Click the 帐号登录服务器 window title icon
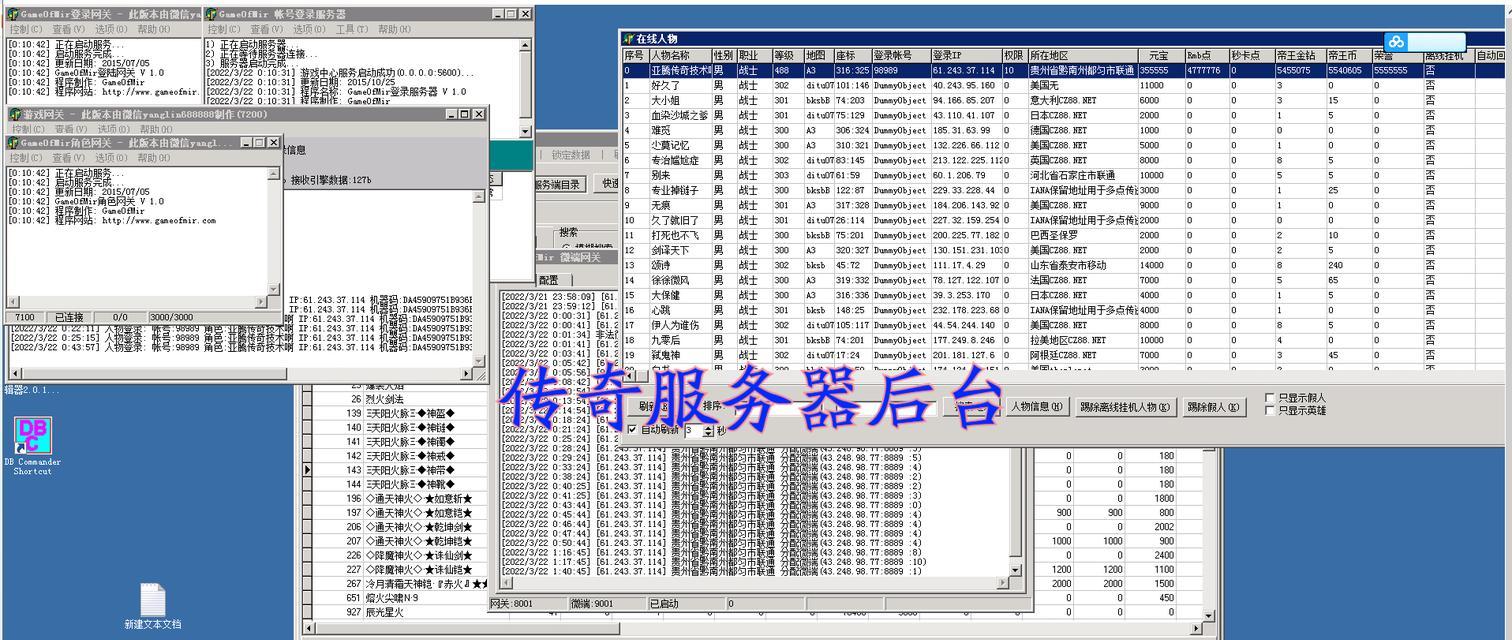Viewport: 1512px width, 640px height. (x=211, y=14)
